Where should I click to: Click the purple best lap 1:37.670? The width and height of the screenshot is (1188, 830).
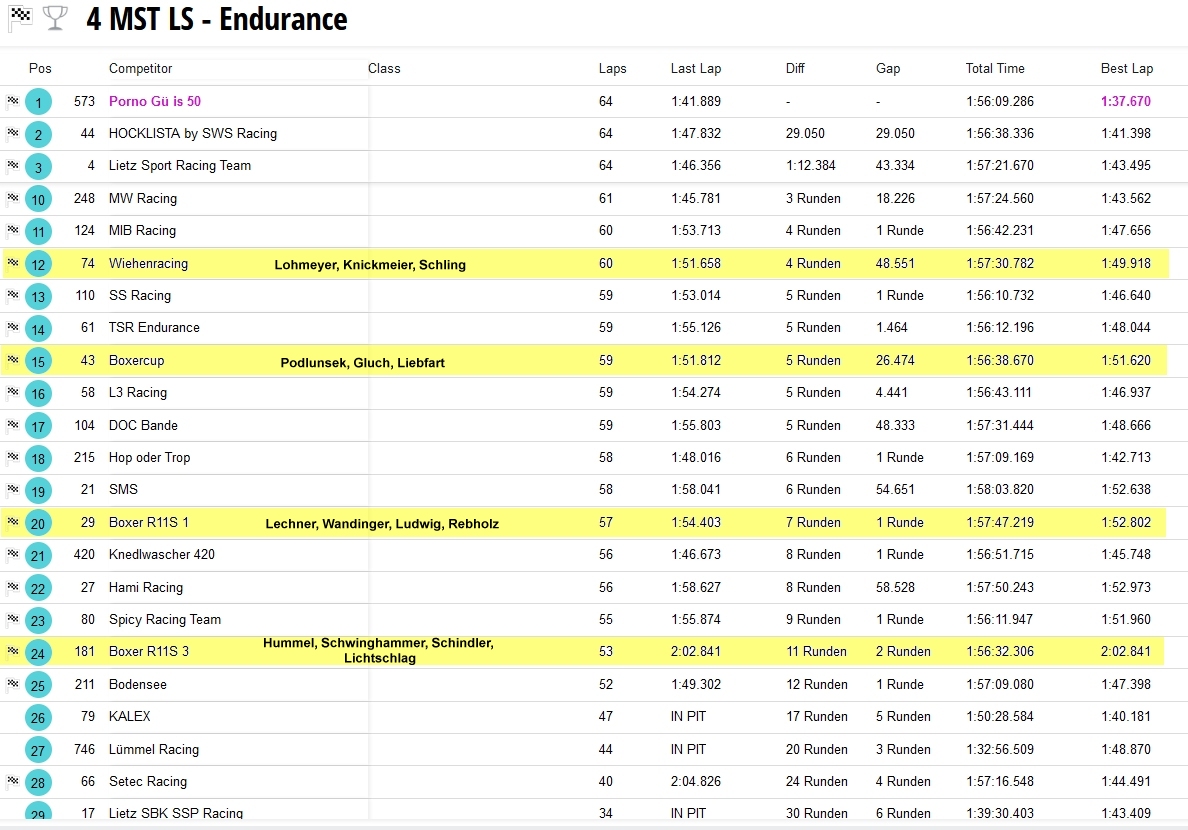coord(1125,102)
